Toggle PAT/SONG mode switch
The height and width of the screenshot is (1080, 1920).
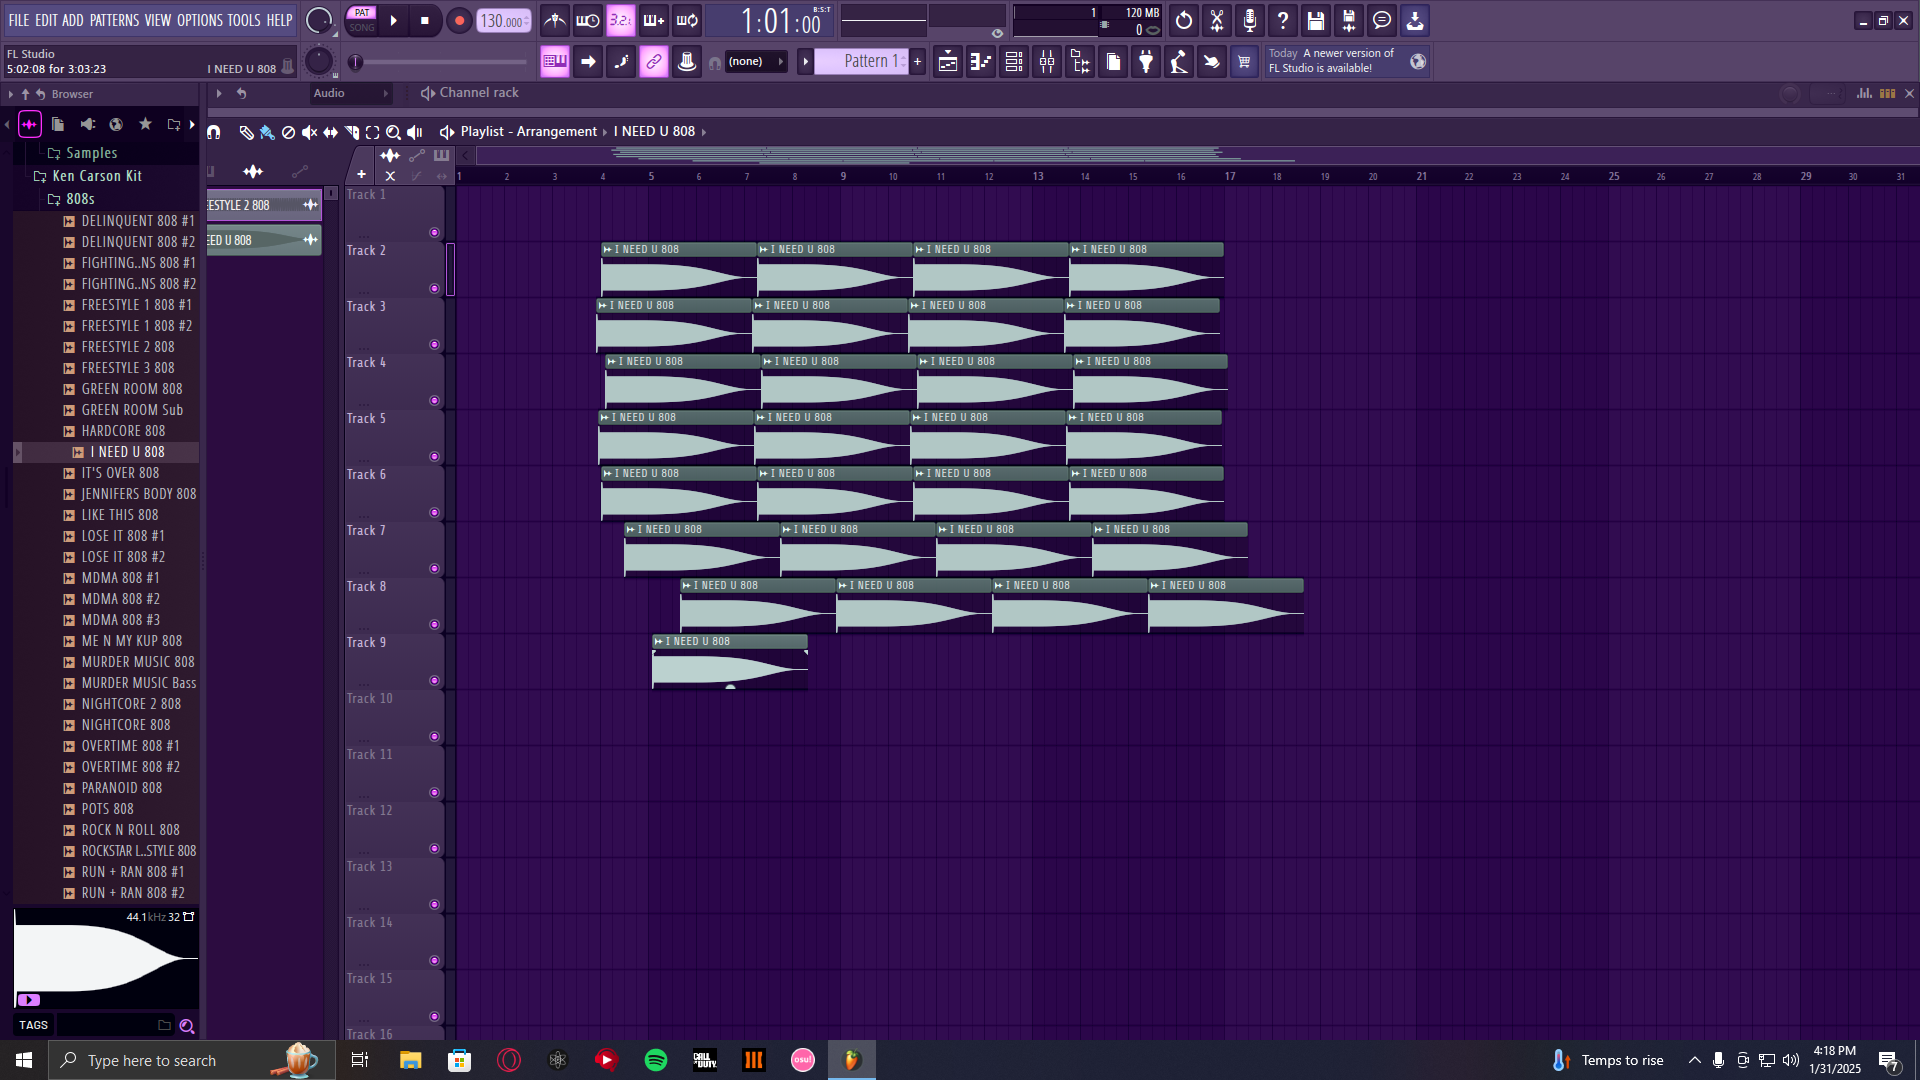click(x=362, y=20)
